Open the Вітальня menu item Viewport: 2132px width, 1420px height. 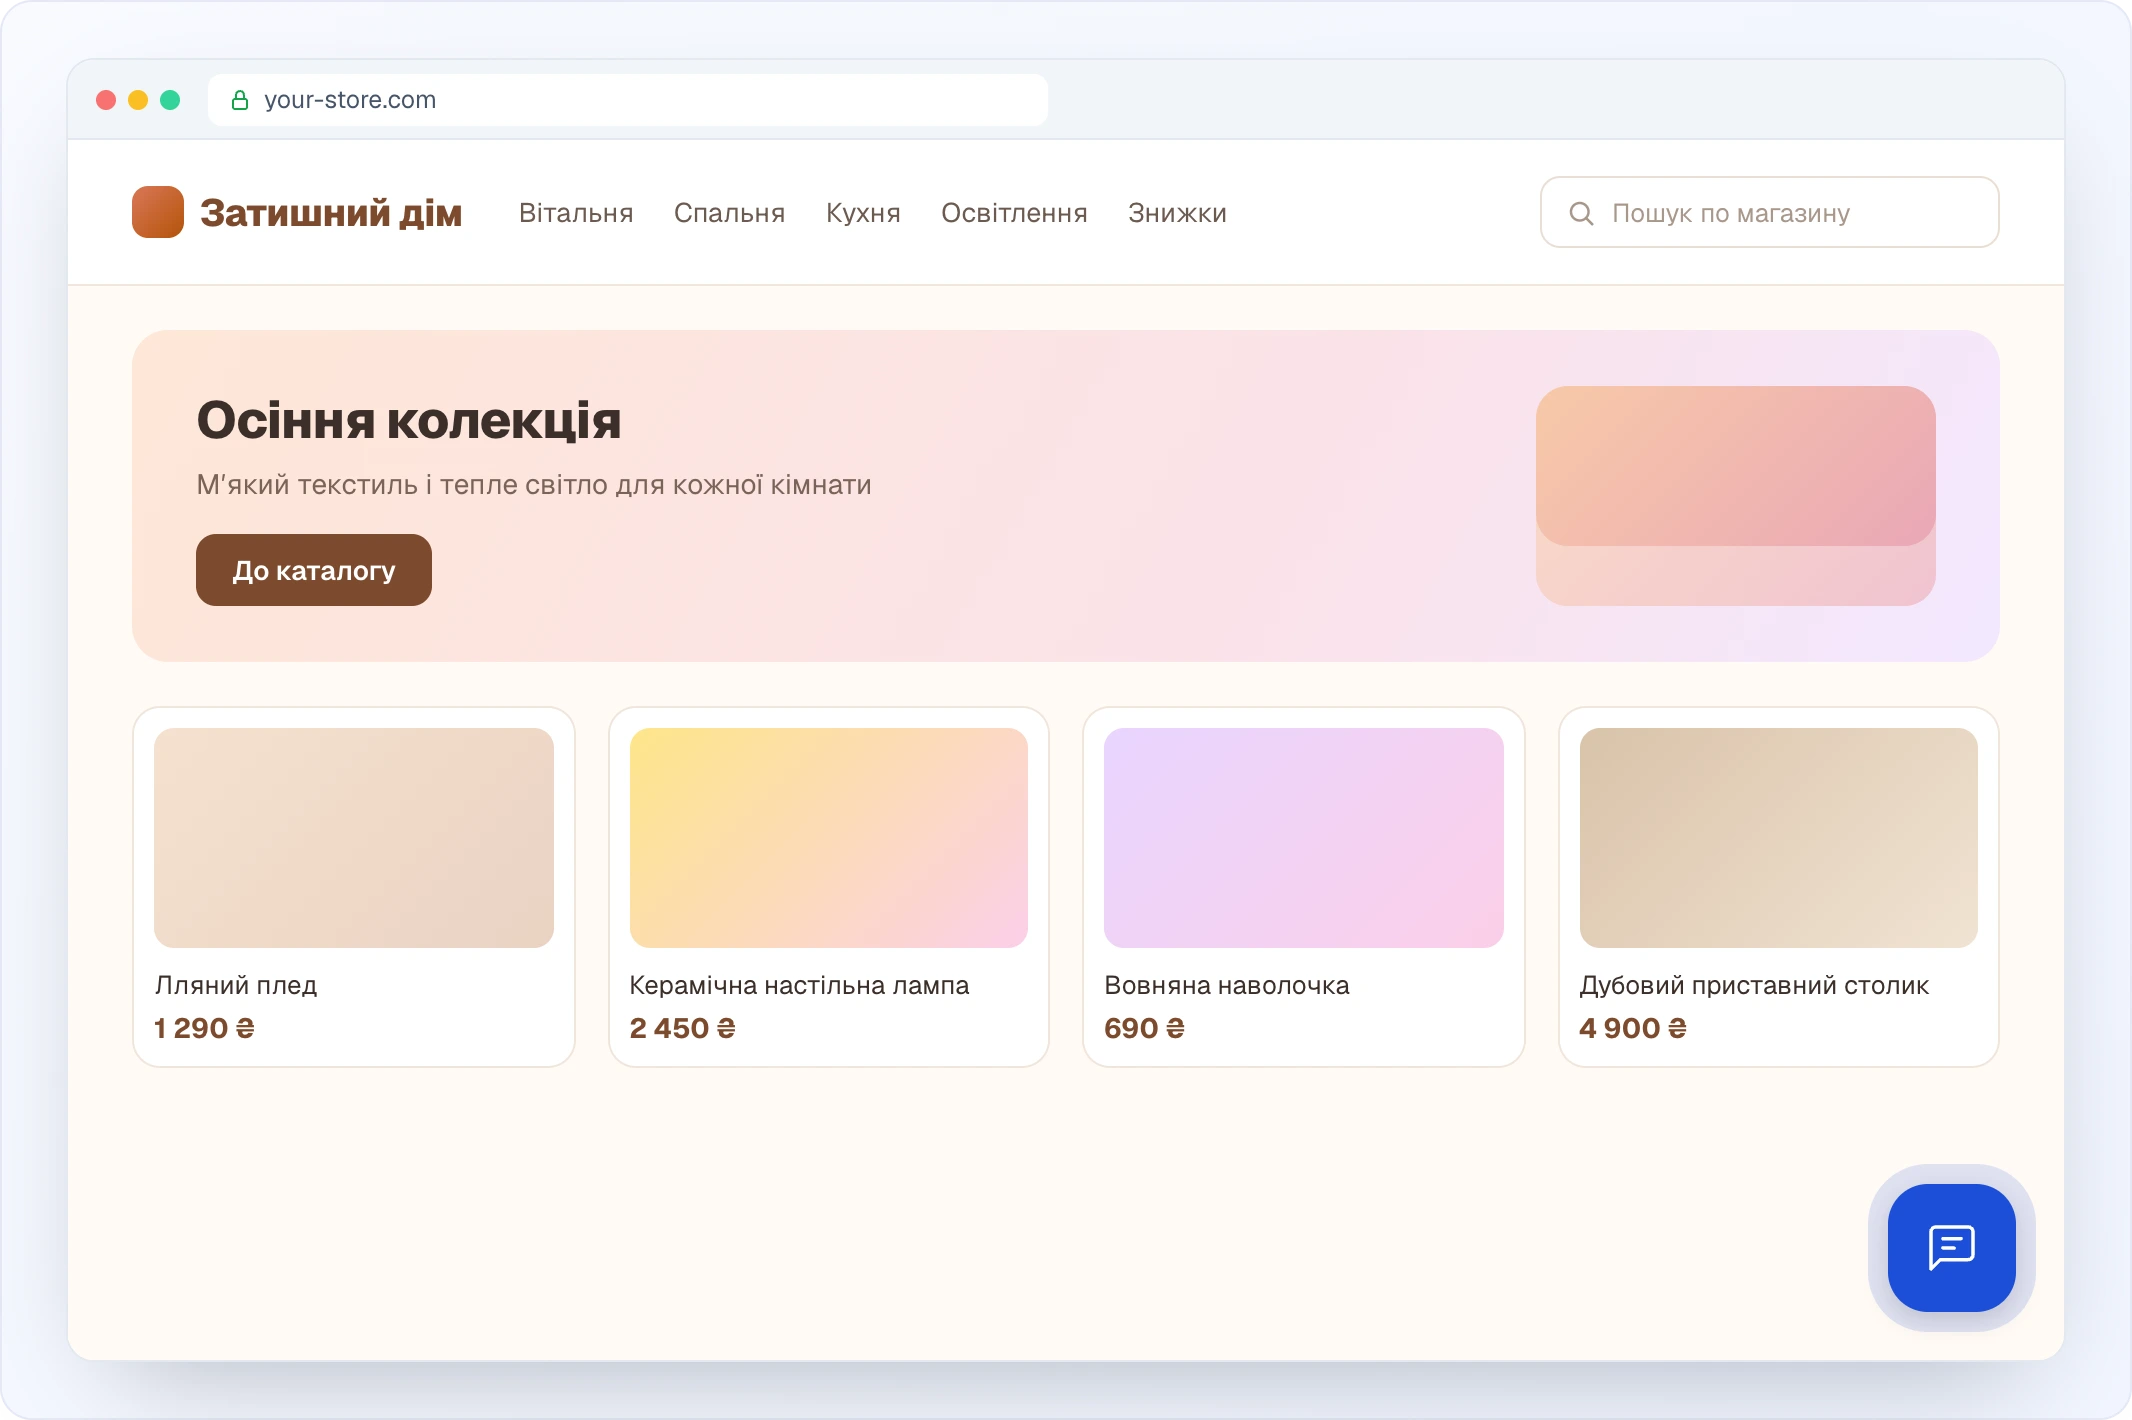point(576,213)
